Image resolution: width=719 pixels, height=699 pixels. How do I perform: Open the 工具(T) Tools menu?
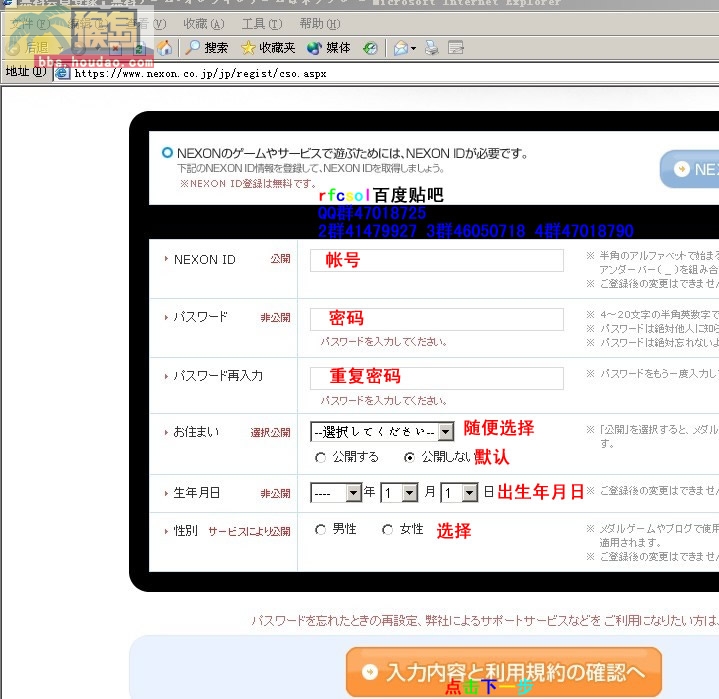pyautogui.click(x=262, y=24)
